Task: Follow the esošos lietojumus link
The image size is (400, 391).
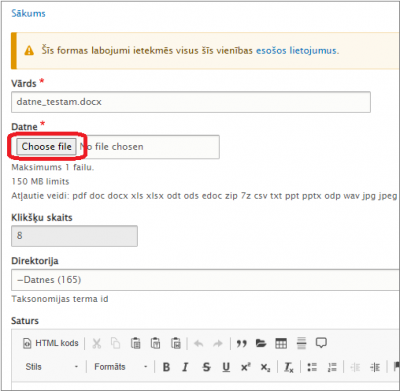Action: (296, 51)
